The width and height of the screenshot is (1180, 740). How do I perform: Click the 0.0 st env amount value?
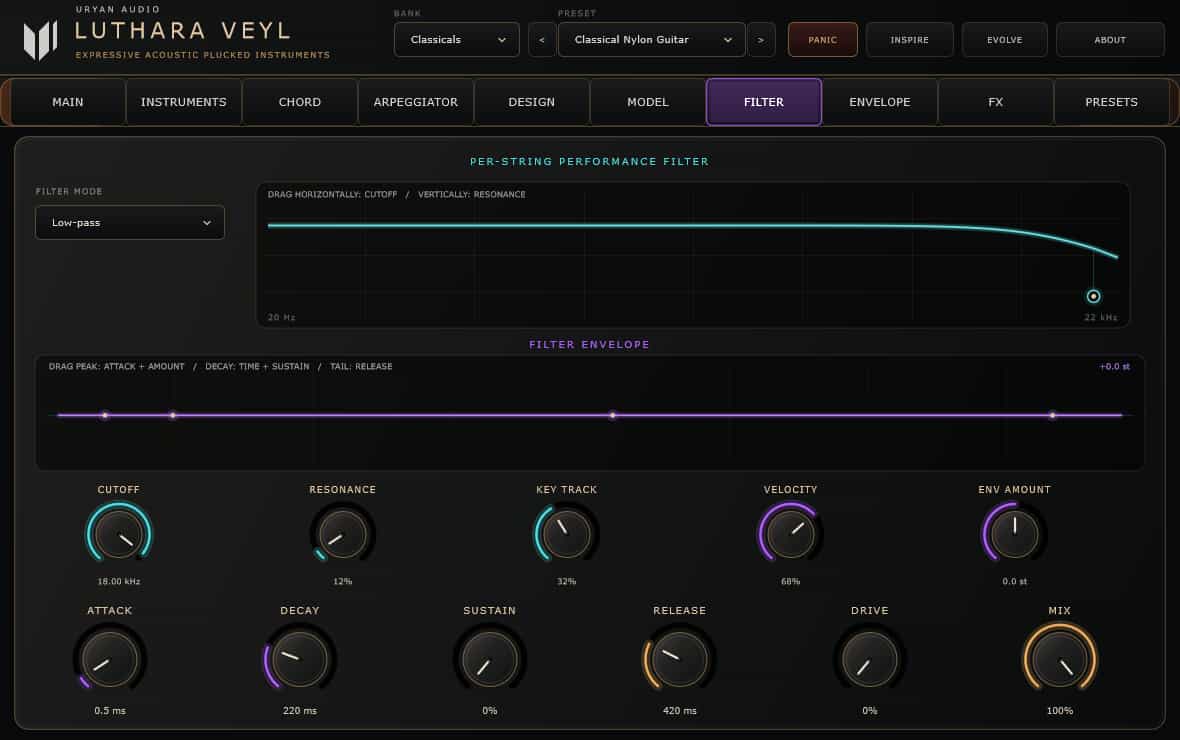[1014, 581]
